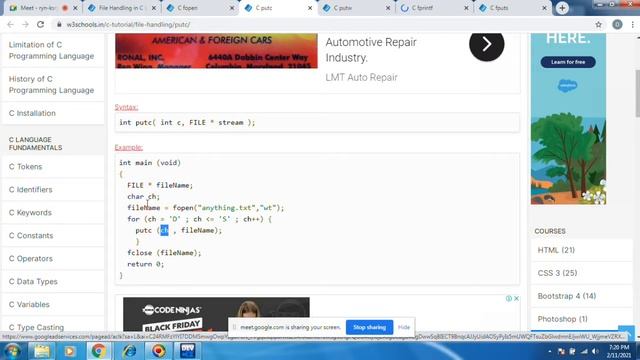Image resolution: width=640 pixels, height=360 pixels.
Task: Open the DEV app in the taskbar
Action: (x=187, y=351)
